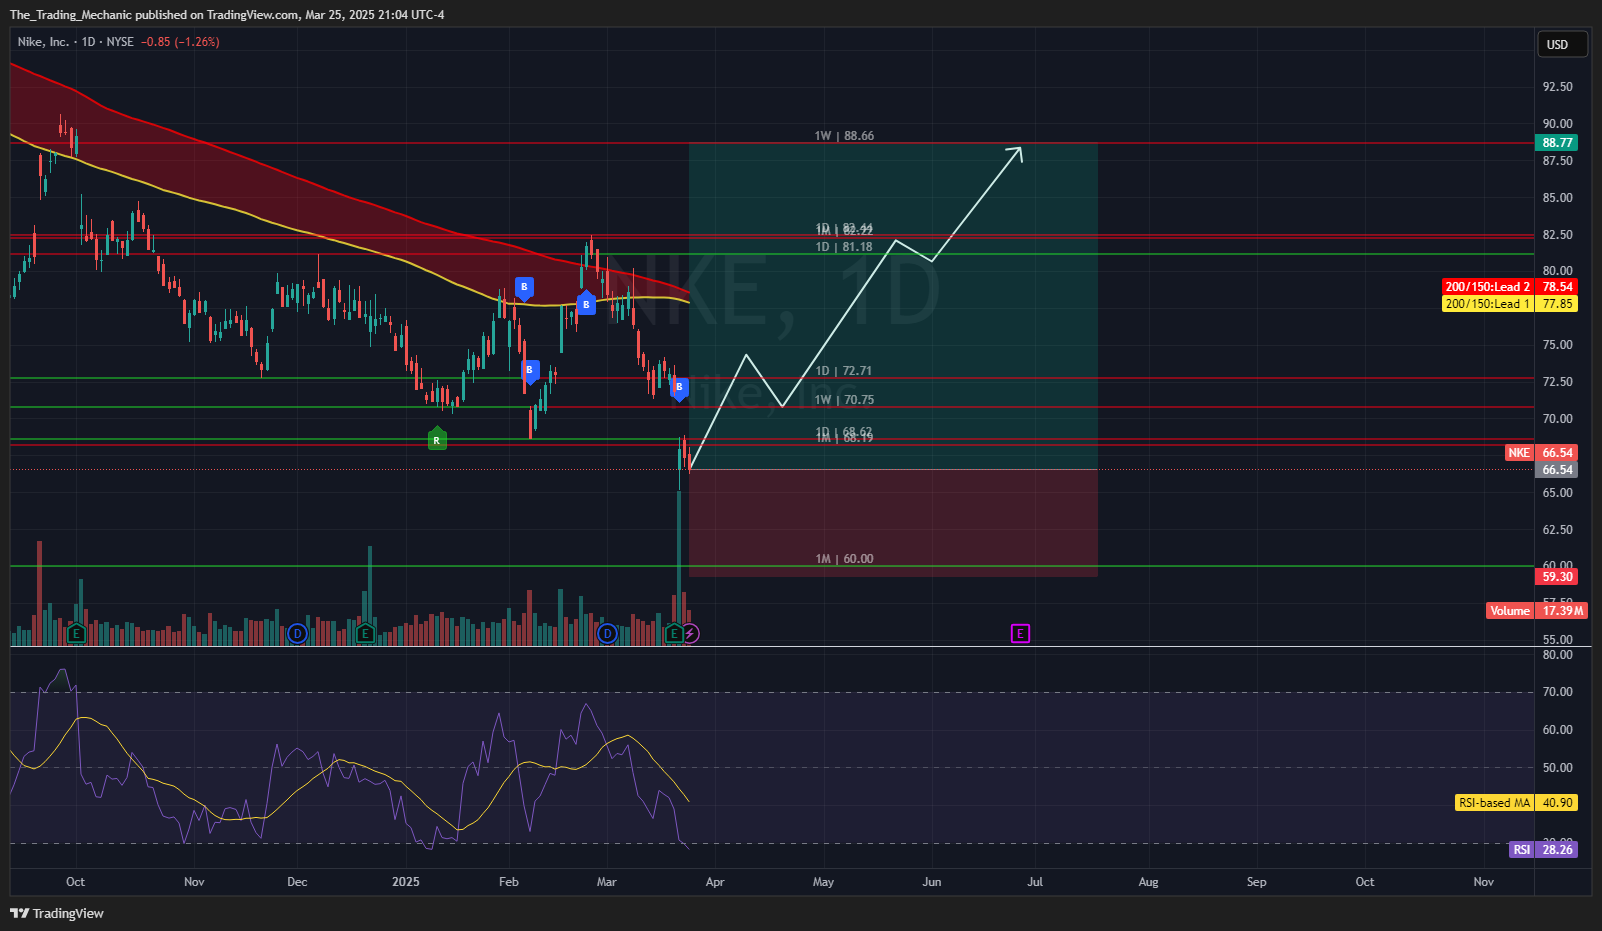Click the 1M | 60.00 level label
This screenshot has height=931, width=1602.
844,559
